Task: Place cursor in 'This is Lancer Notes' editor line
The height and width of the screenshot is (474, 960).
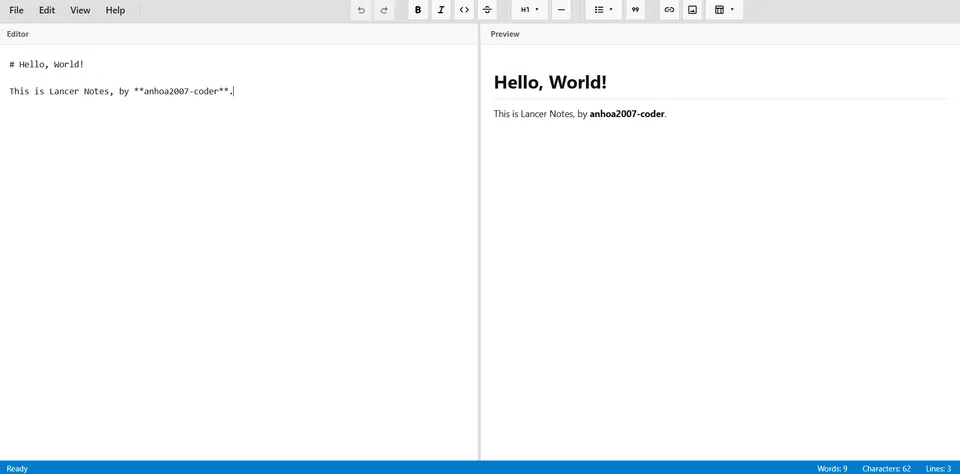Action: [x=121, y=91]
